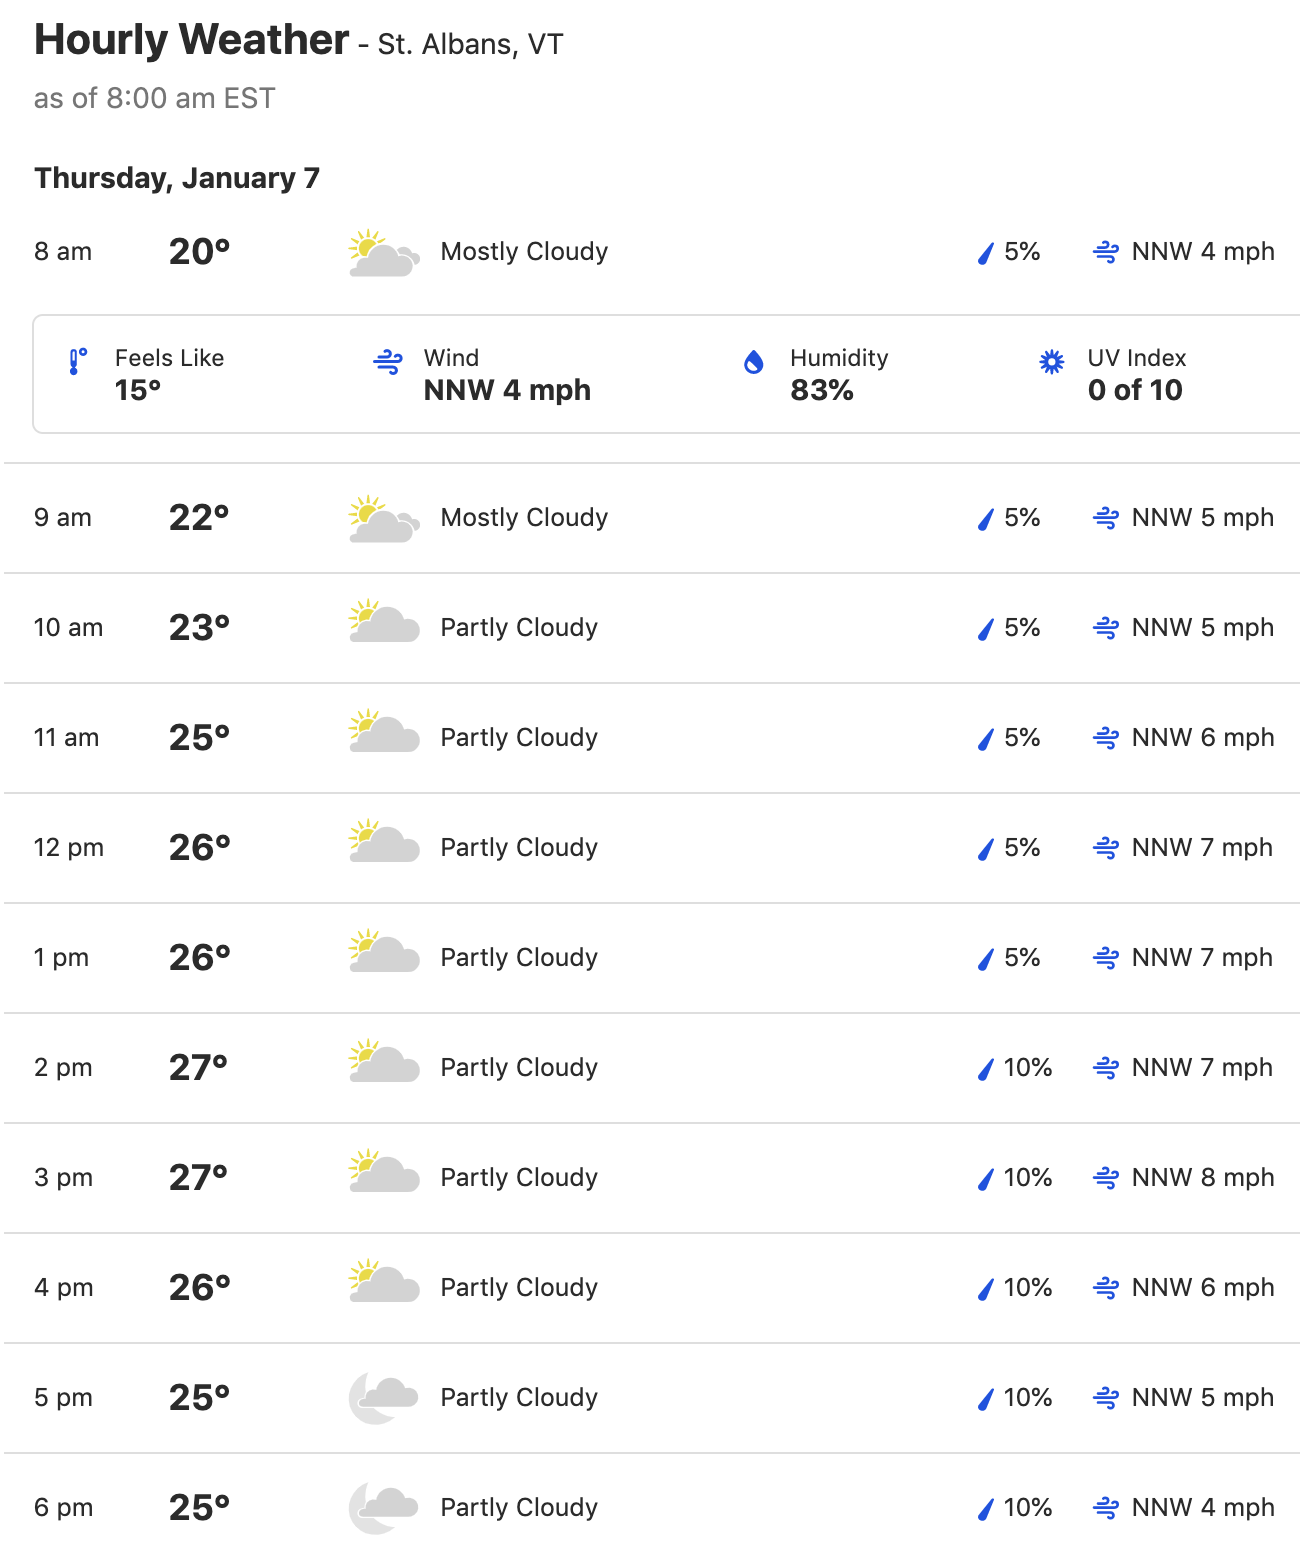The height and width of the screenshot is (1552, 1300).
Task: Click the Wind icon in details panel
Action: [388, 361]
